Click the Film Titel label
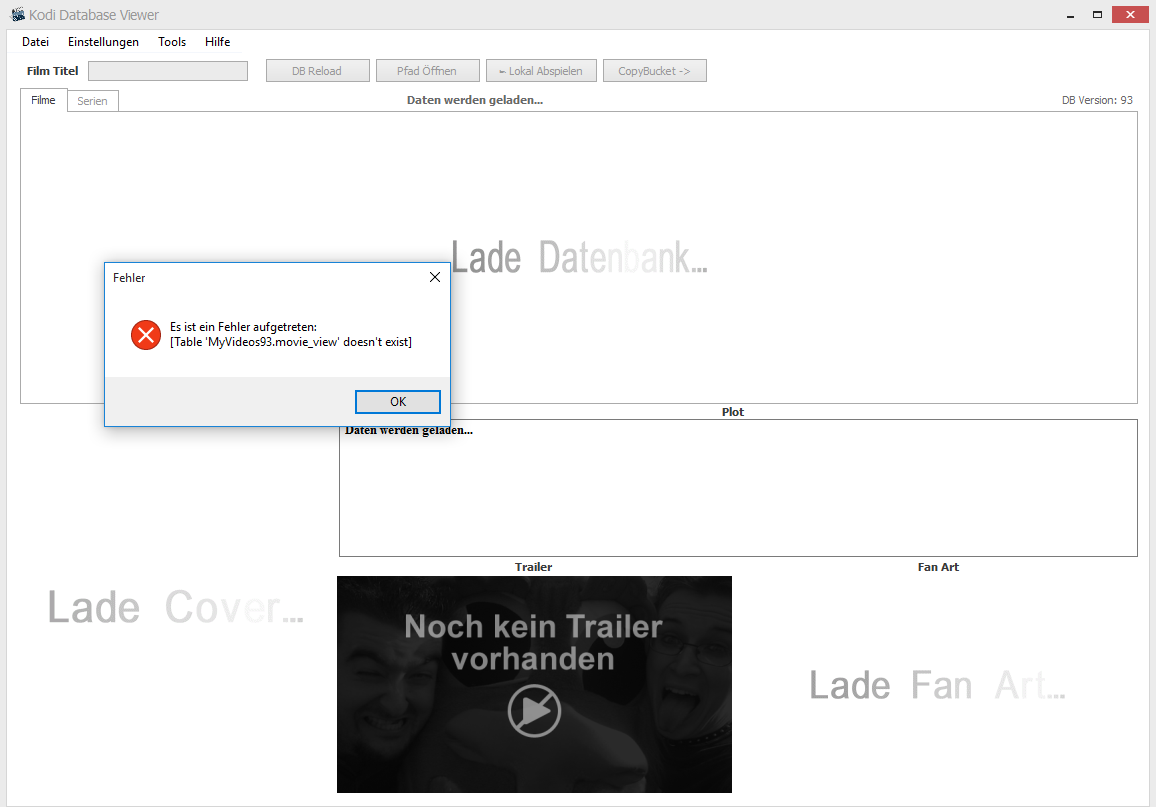This screenshot has width=1156, height=807. (52, 71)
